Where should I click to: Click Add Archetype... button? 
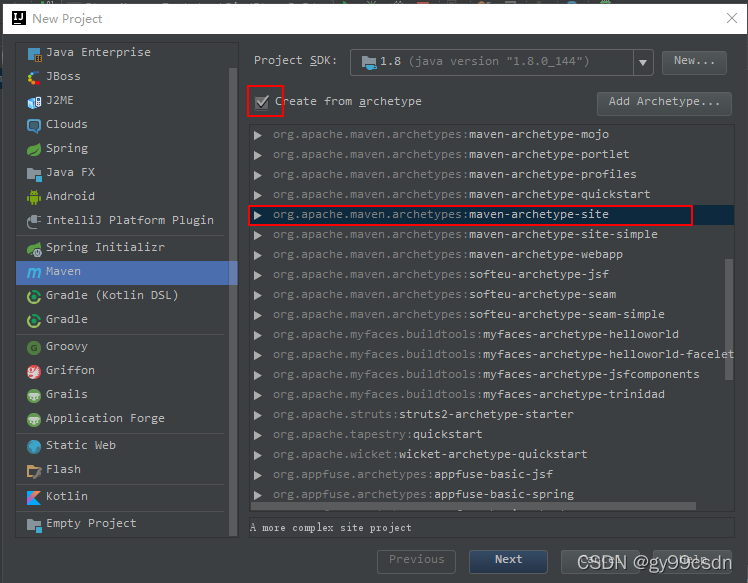tap(664, 103)
